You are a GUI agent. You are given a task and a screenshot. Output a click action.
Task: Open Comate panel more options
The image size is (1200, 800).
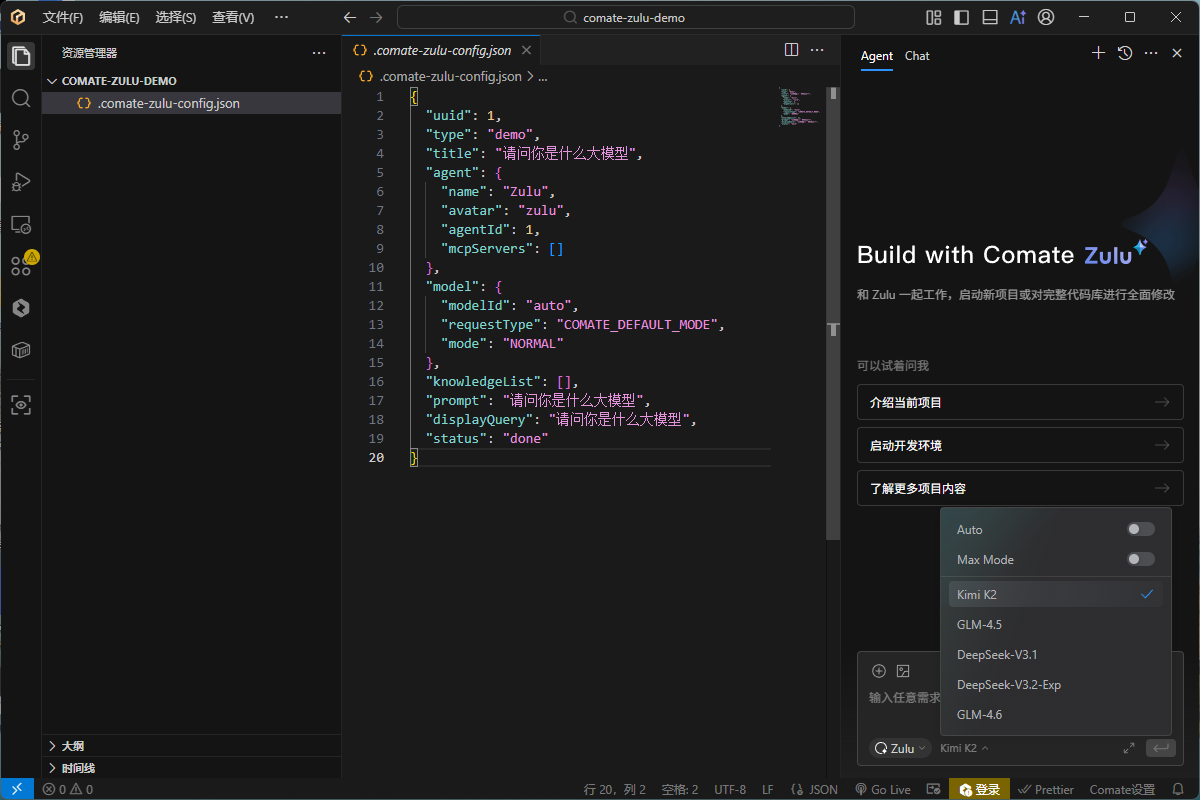(1151, 53)
